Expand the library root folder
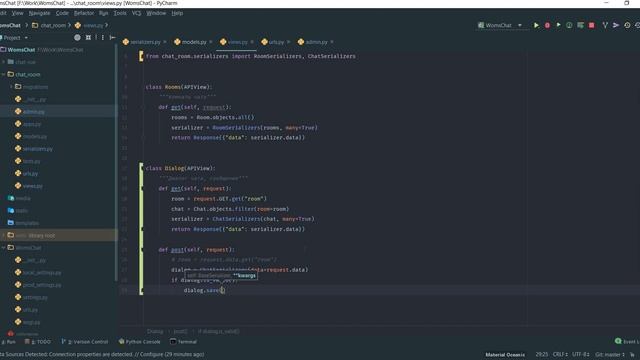This screenshot has width=640, height=360. pos(4,236)
